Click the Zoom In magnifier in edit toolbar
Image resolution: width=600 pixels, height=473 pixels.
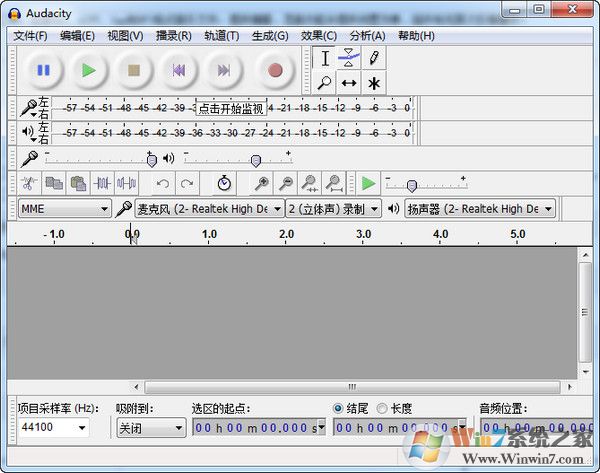click(261, 183)
